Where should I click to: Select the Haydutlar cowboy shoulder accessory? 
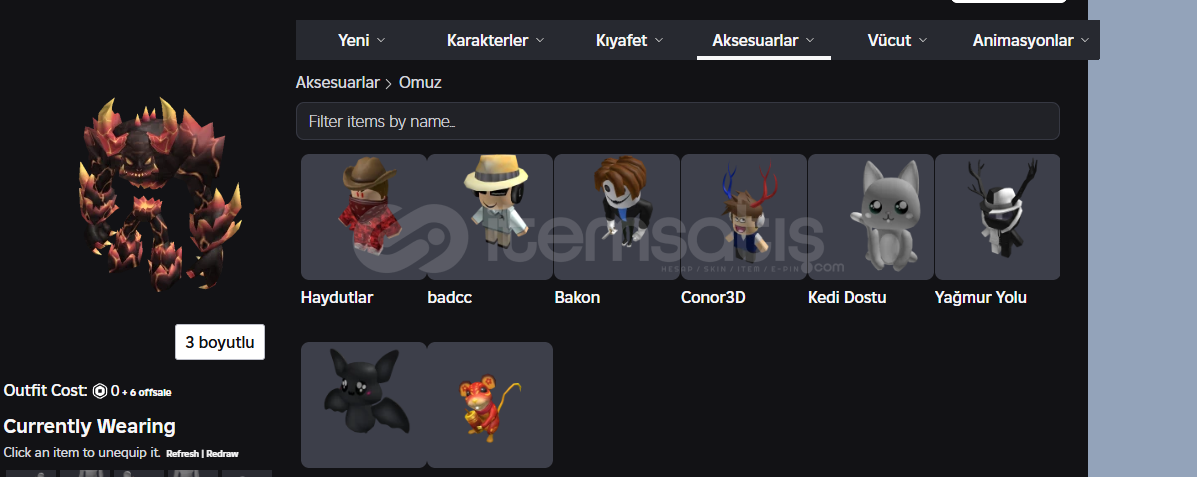pos(363,217)
